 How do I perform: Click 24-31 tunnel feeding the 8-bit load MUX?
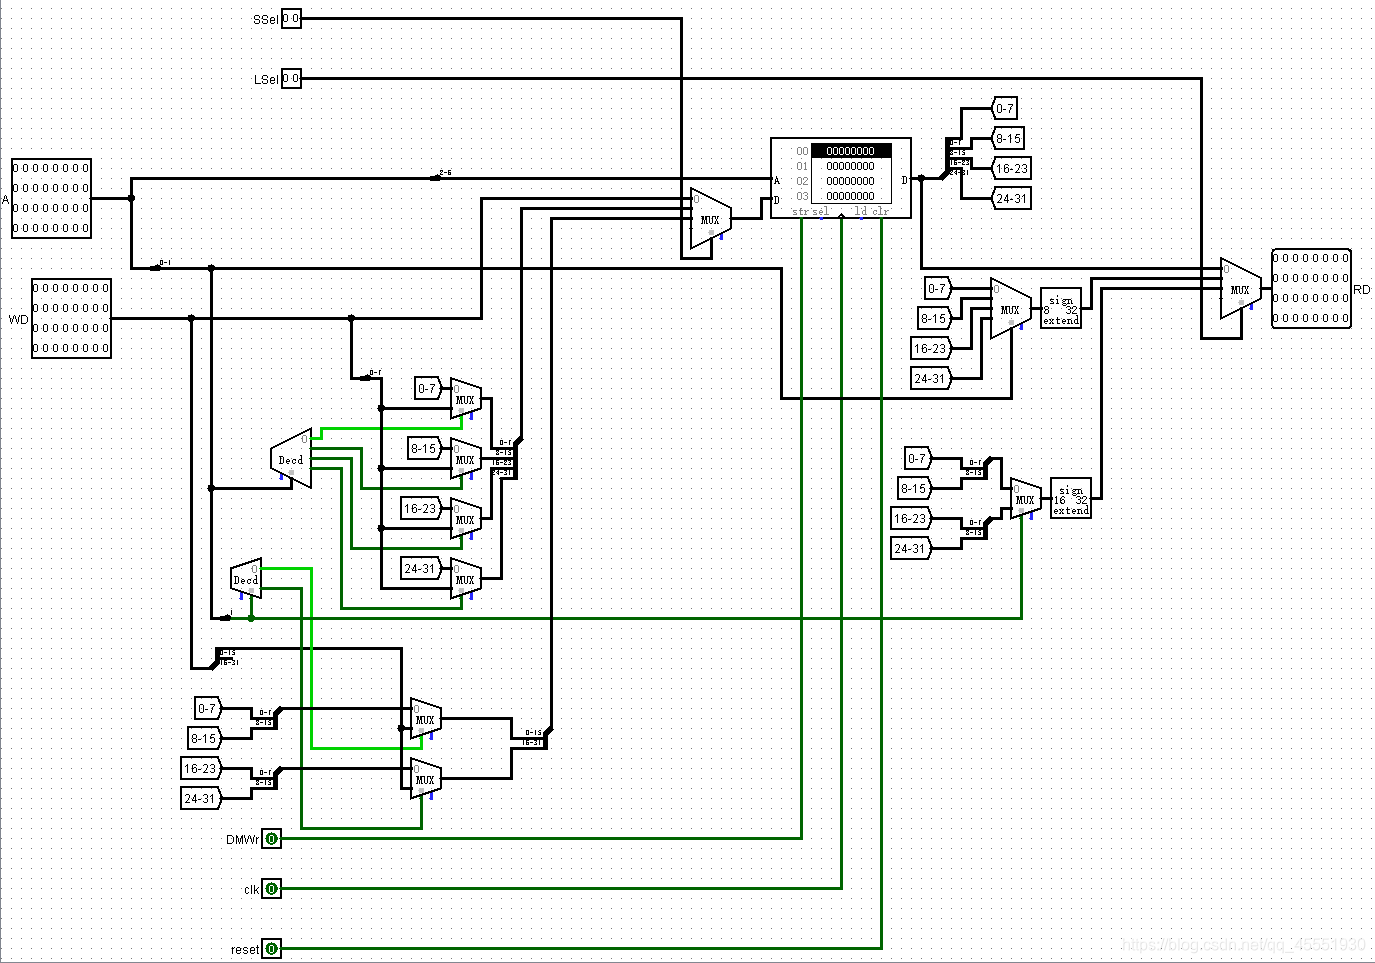coord(931,378)
